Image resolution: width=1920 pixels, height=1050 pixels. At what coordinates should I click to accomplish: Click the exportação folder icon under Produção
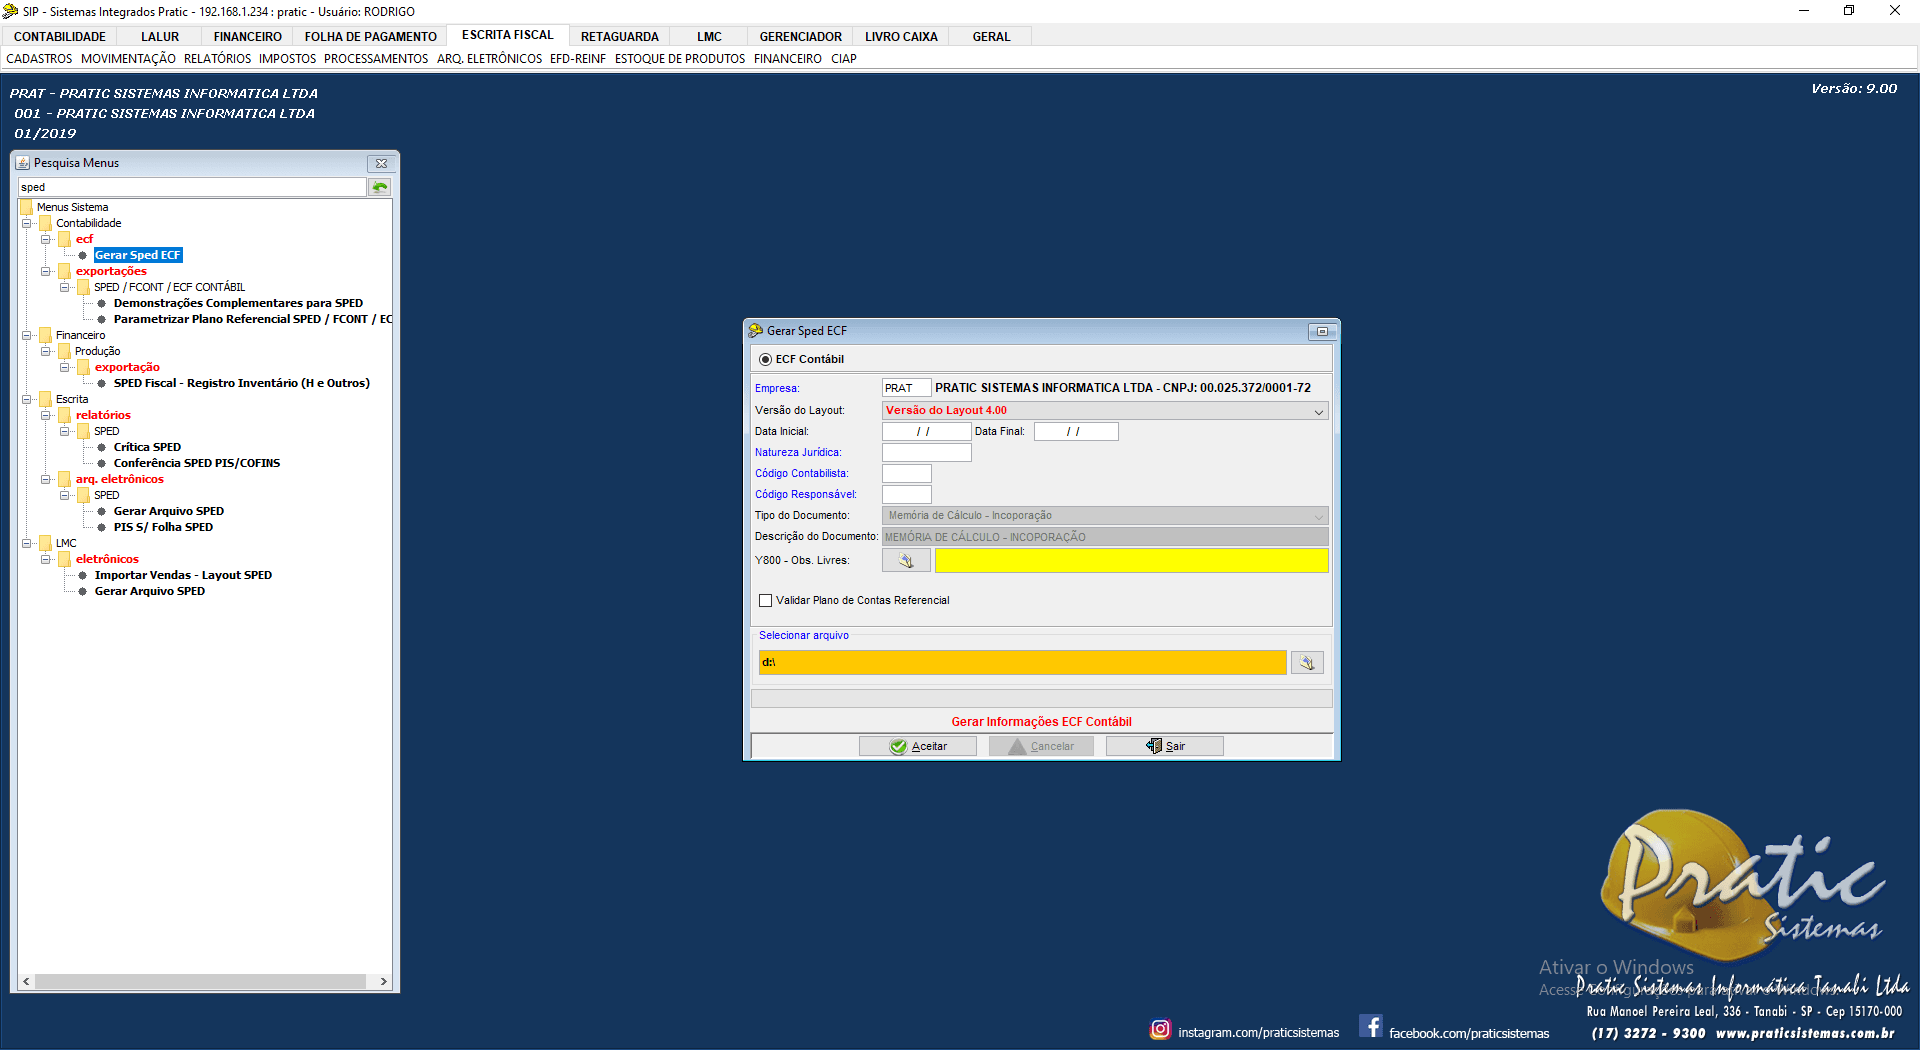pyautogui.click(x=84, y=367)
